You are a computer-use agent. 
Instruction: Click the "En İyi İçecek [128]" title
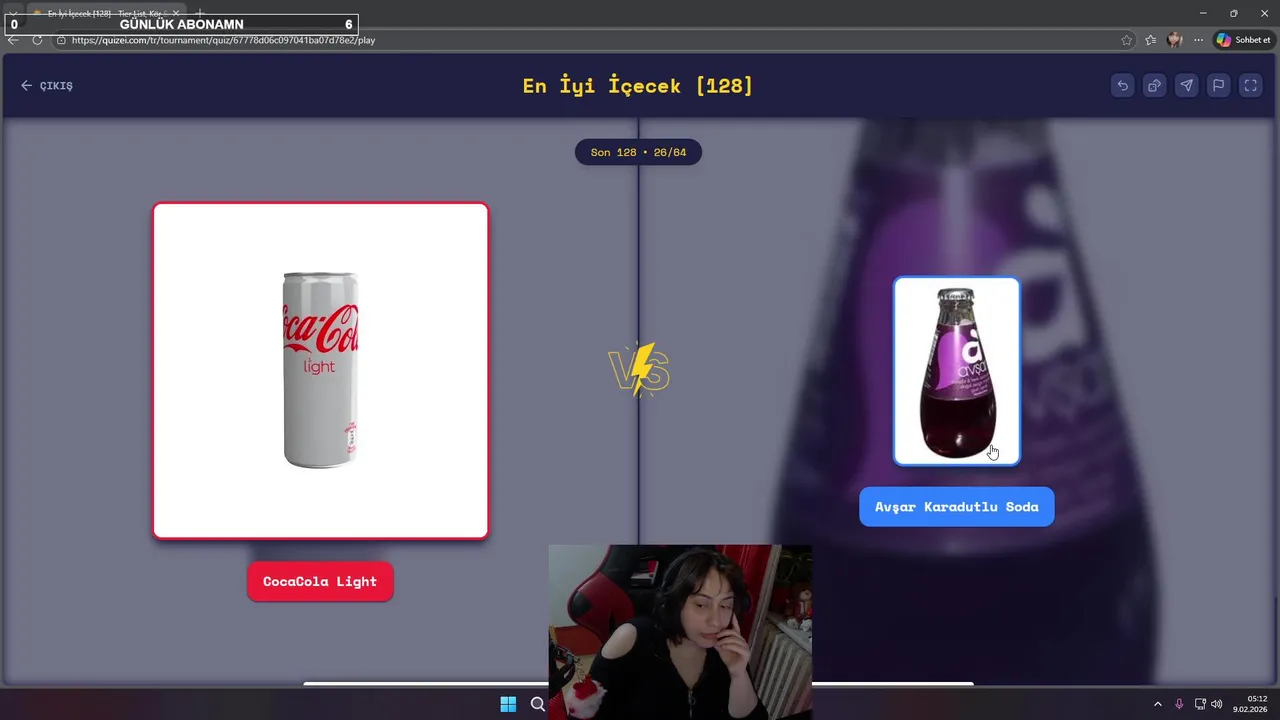(638, 86)
